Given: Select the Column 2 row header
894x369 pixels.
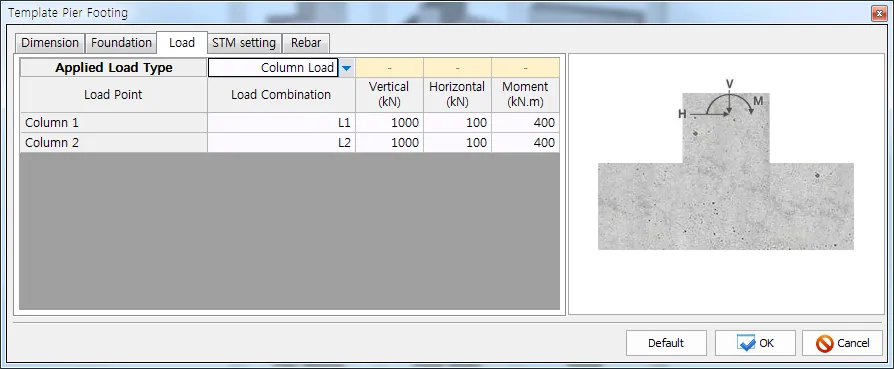Looking at the screenshot, I should [114, 143].
